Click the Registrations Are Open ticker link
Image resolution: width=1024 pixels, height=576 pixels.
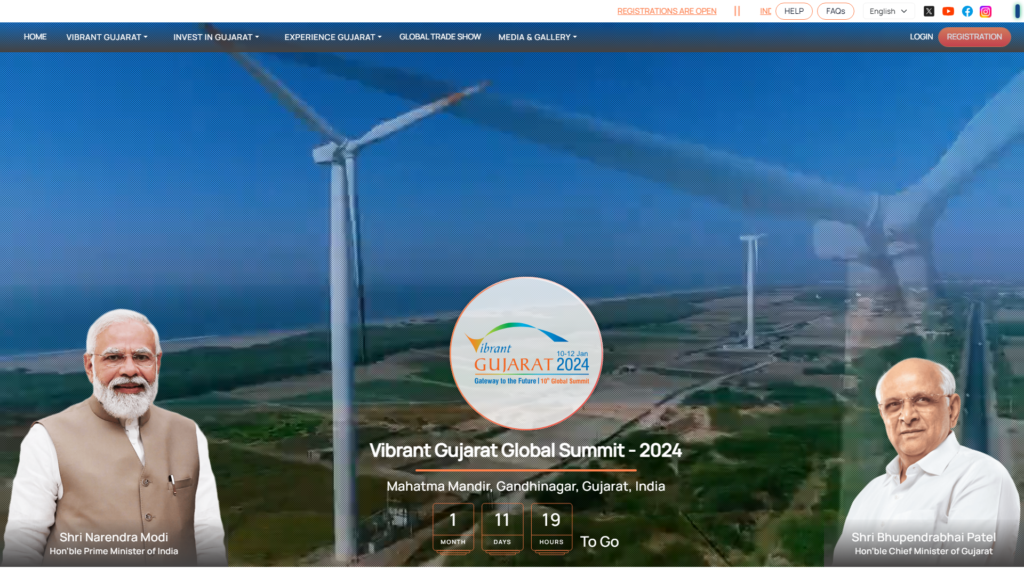pos(667,11)
